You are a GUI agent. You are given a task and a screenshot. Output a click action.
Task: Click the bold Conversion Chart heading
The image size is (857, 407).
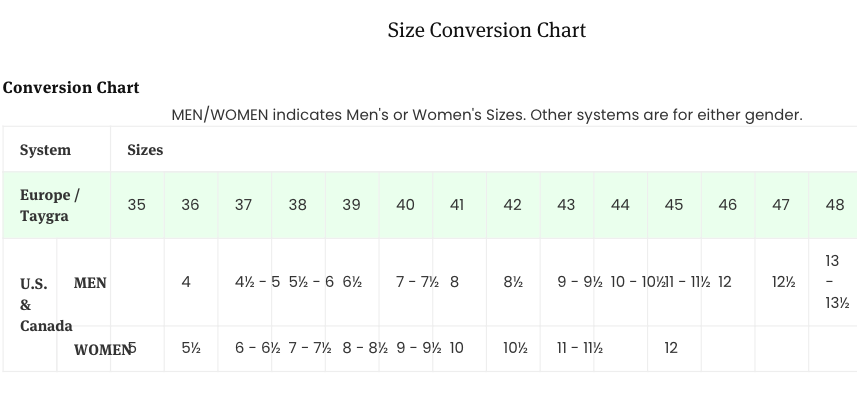point(71,87)
